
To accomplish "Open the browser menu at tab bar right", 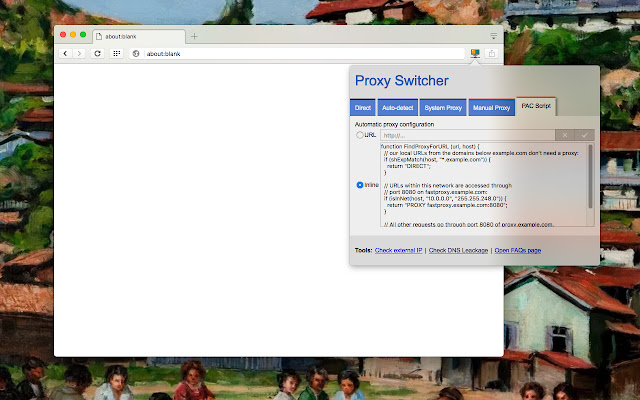I will [493, 36].
